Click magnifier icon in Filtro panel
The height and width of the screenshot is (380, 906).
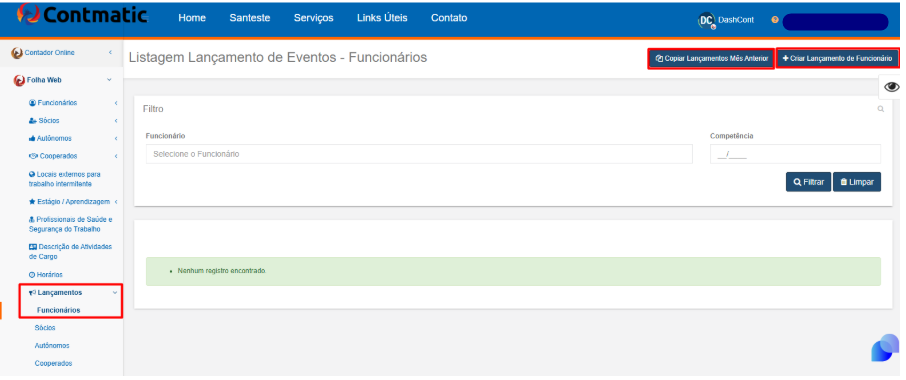(881, 109)
